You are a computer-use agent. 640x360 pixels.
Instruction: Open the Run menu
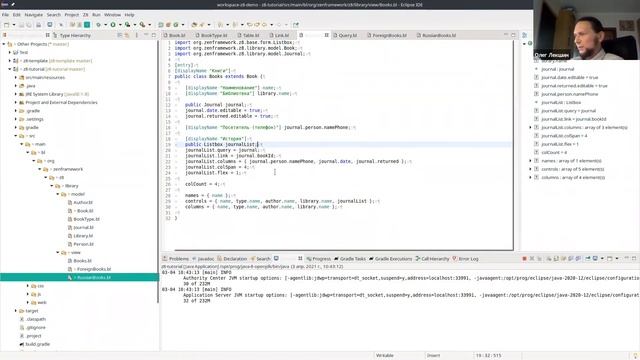tap(96, 15)
